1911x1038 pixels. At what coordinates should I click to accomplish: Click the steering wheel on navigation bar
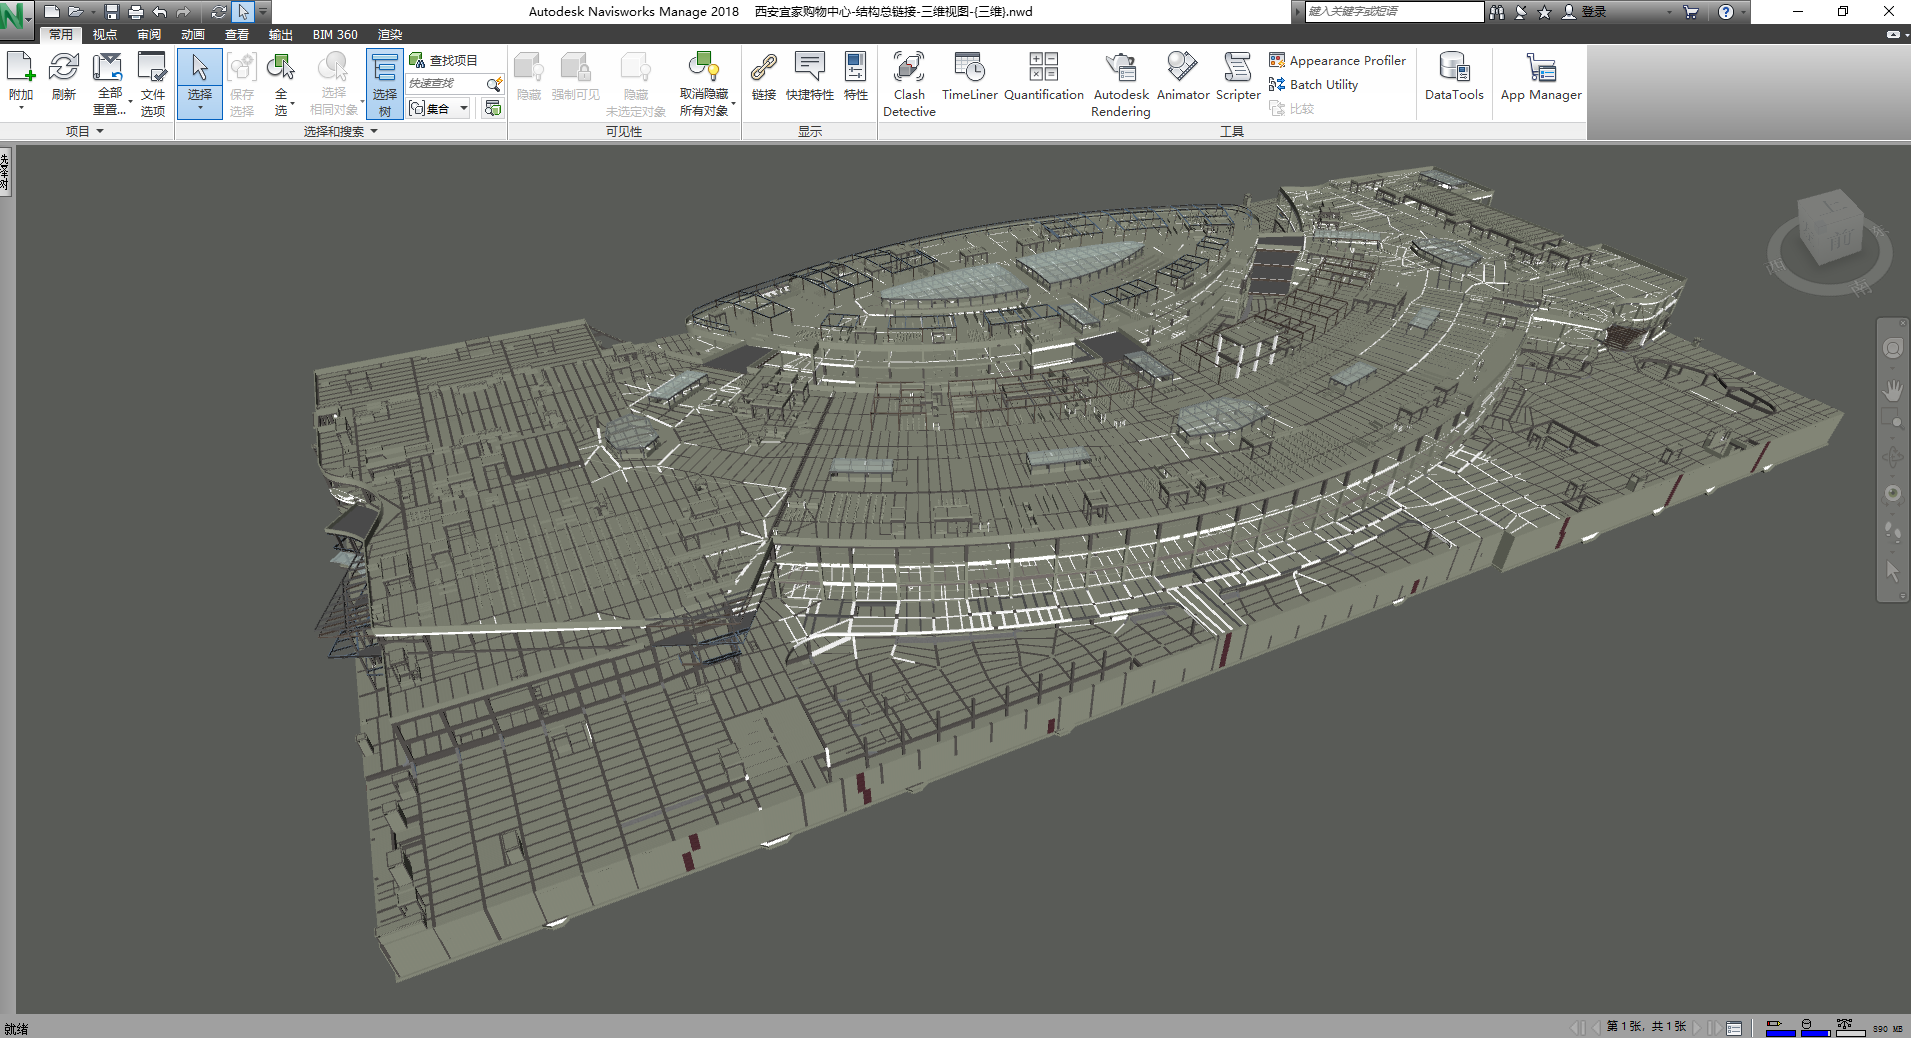(1892, 348)
